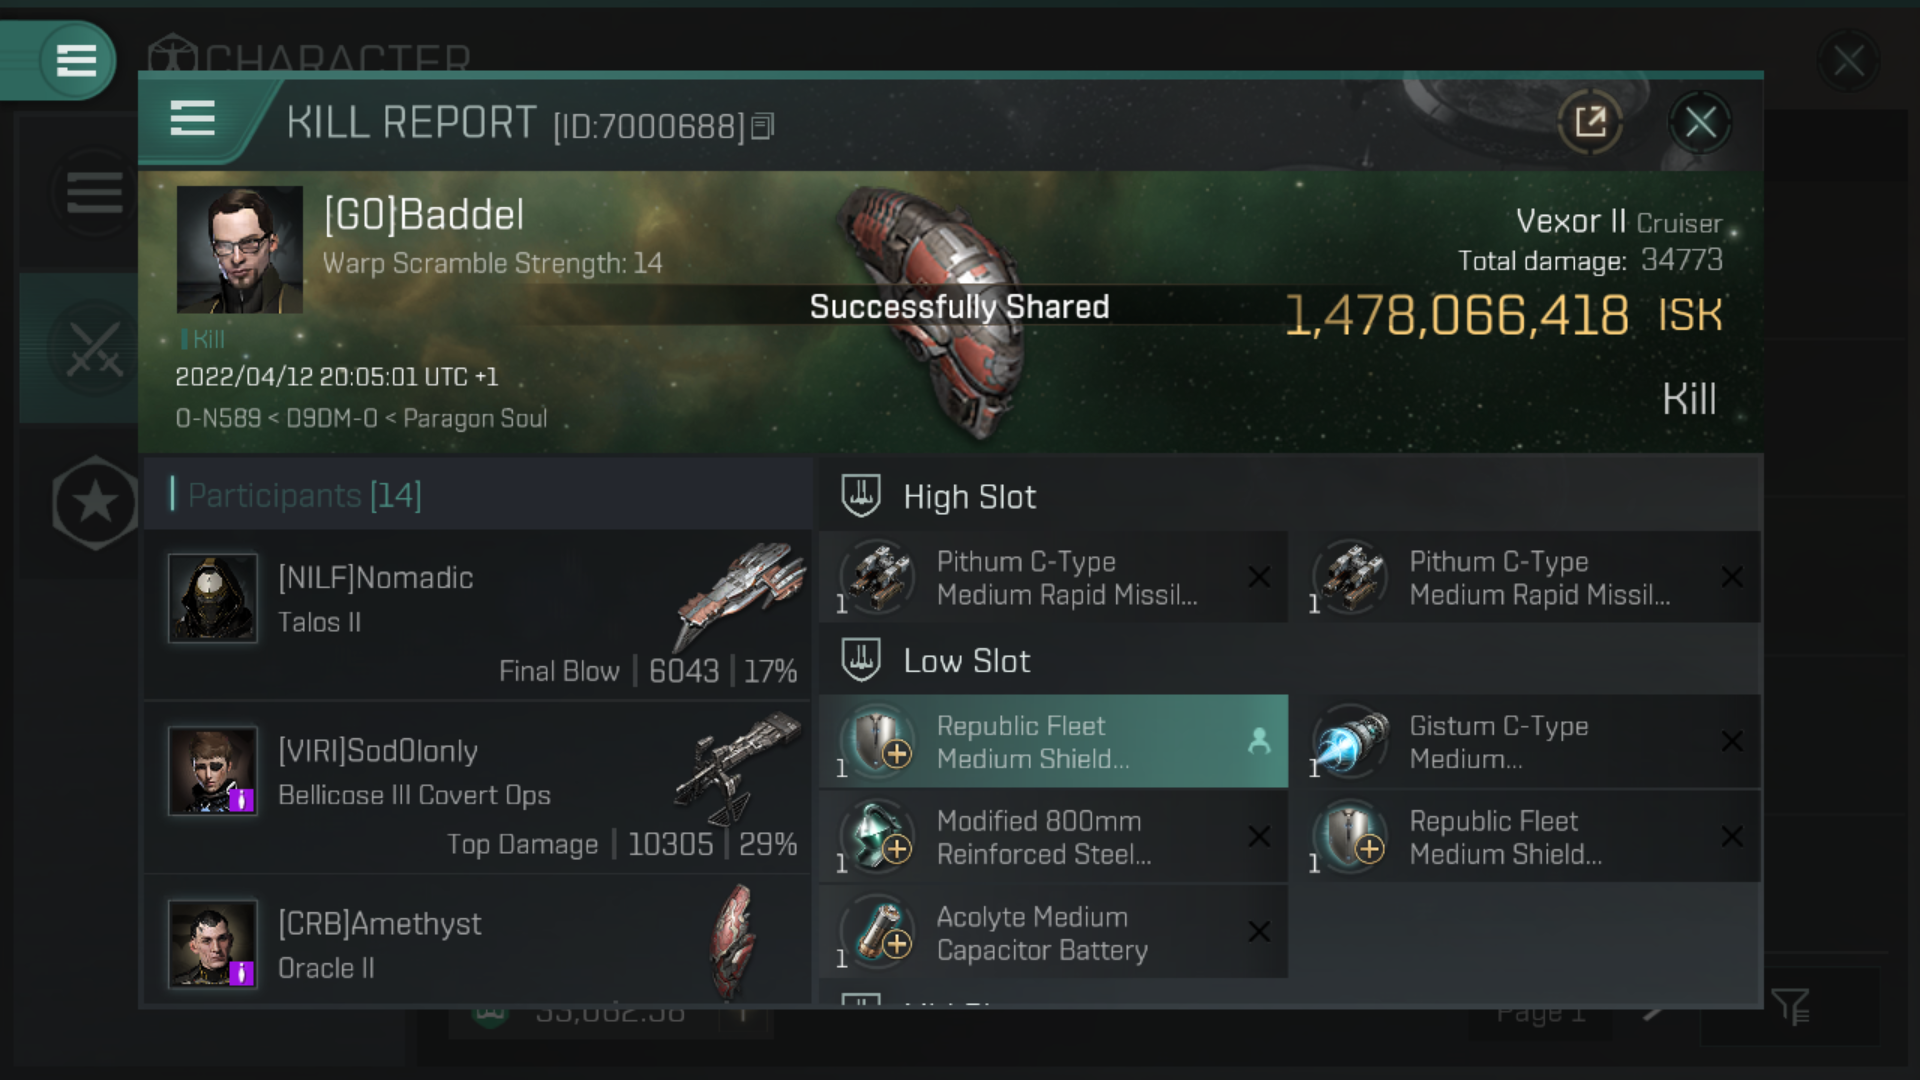Viewport: 1920px width, 1080px height.
Task: Open [CRB]Amethyst participant portrait
Action: click(x=213, y=944)
